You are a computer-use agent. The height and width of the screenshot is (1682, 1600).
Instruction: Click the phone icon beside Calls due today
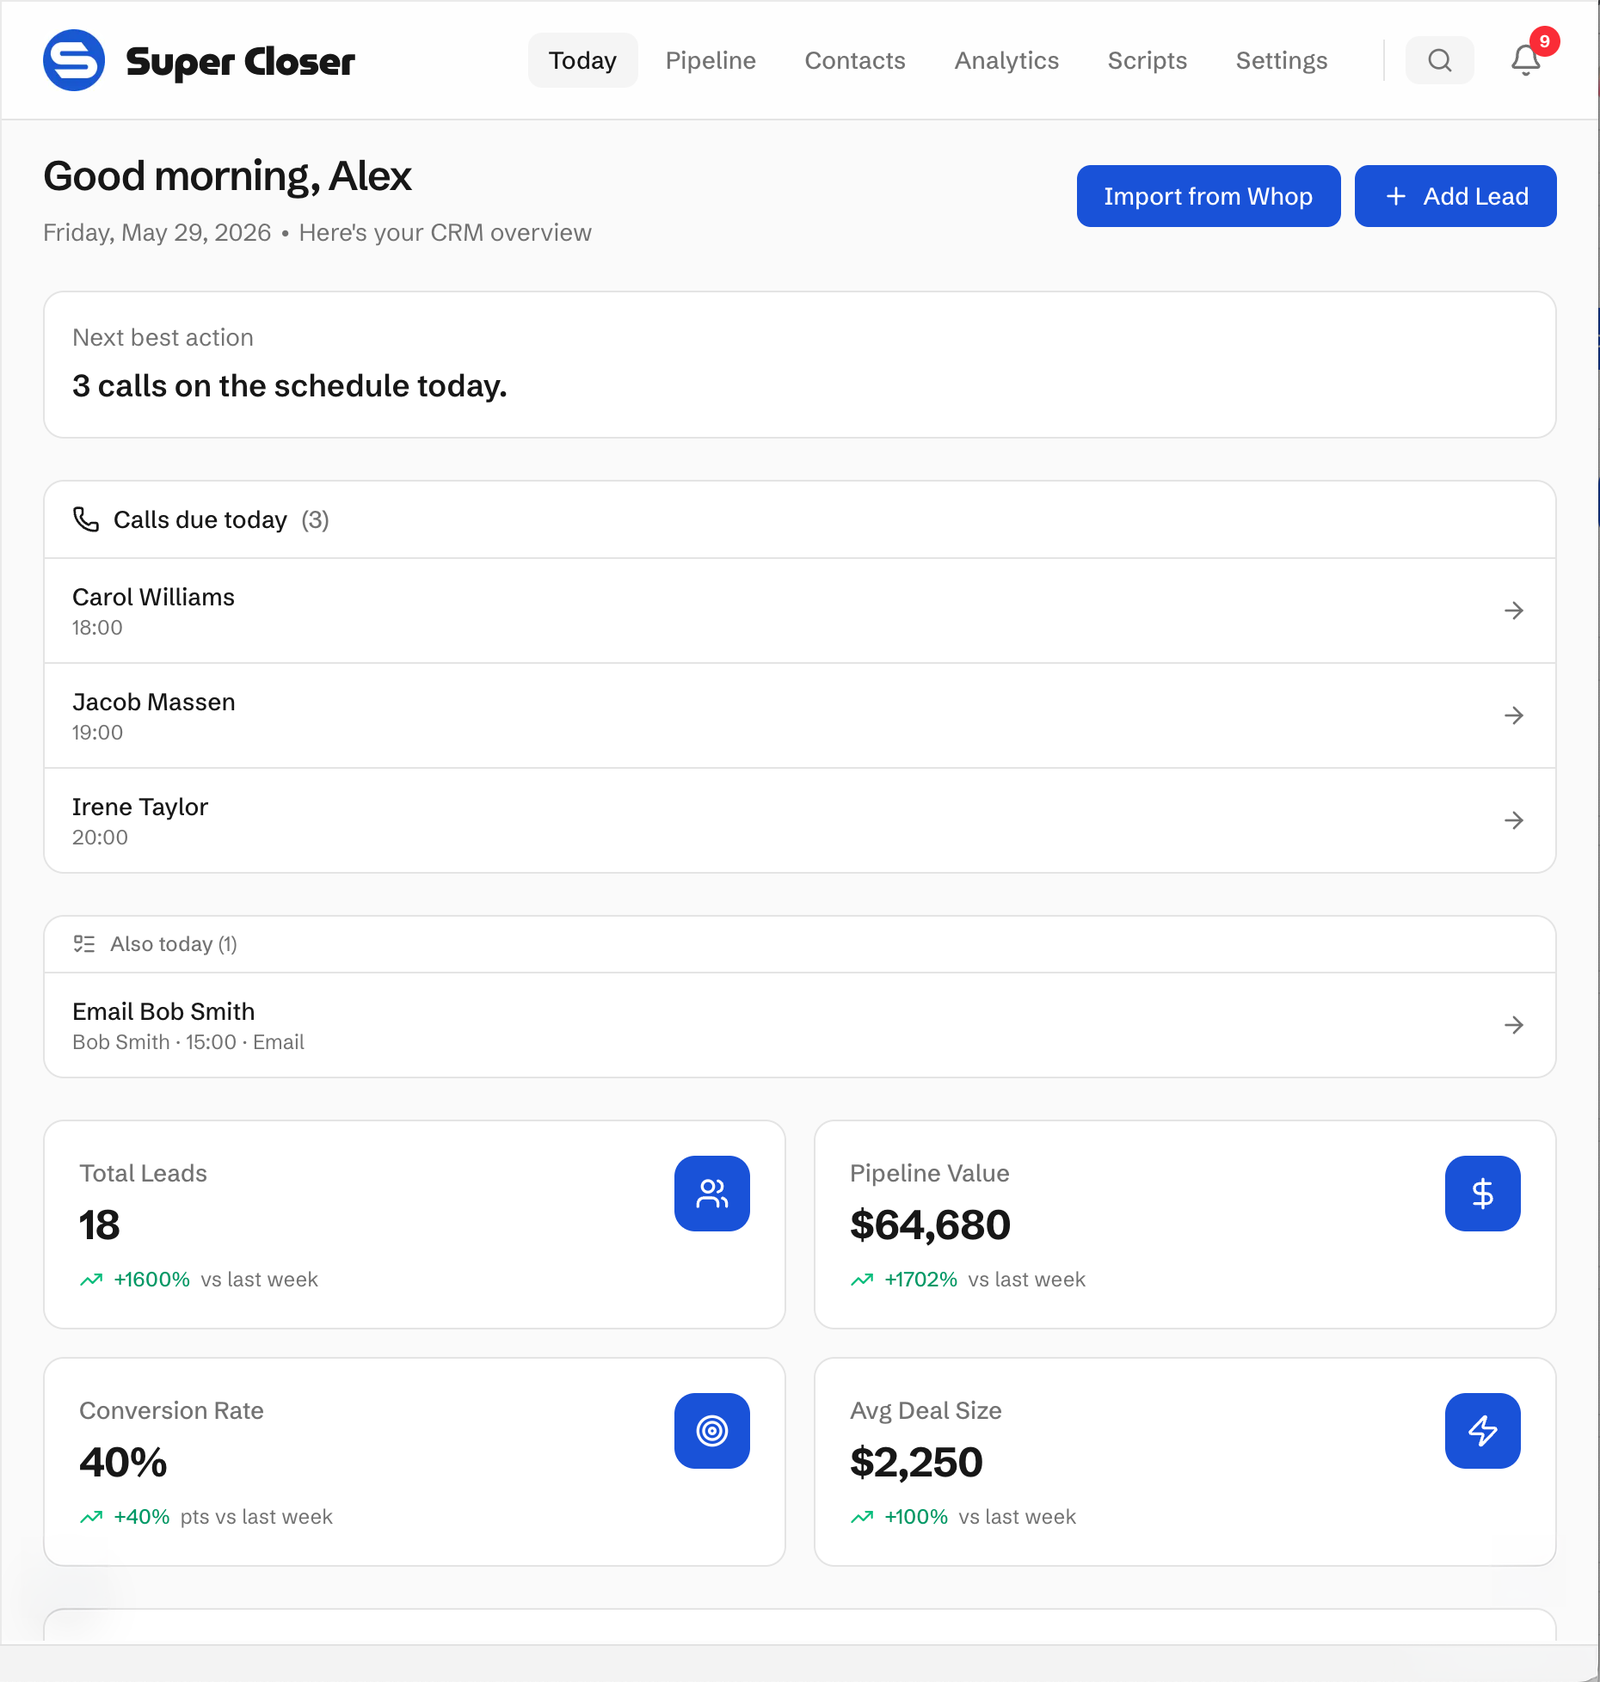[x=86, y=519]
